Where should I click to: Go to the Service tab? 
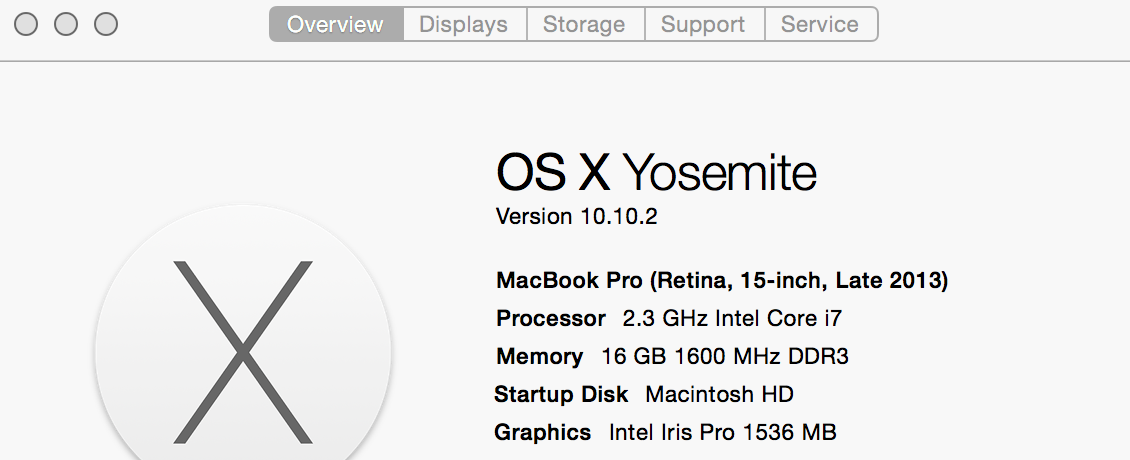[820, 25]
